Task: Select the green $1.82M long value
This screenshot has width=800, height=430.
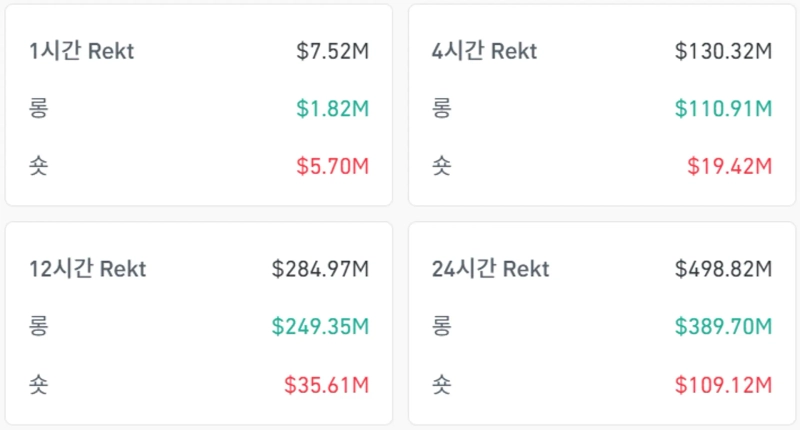Action: tap(333, 108)
